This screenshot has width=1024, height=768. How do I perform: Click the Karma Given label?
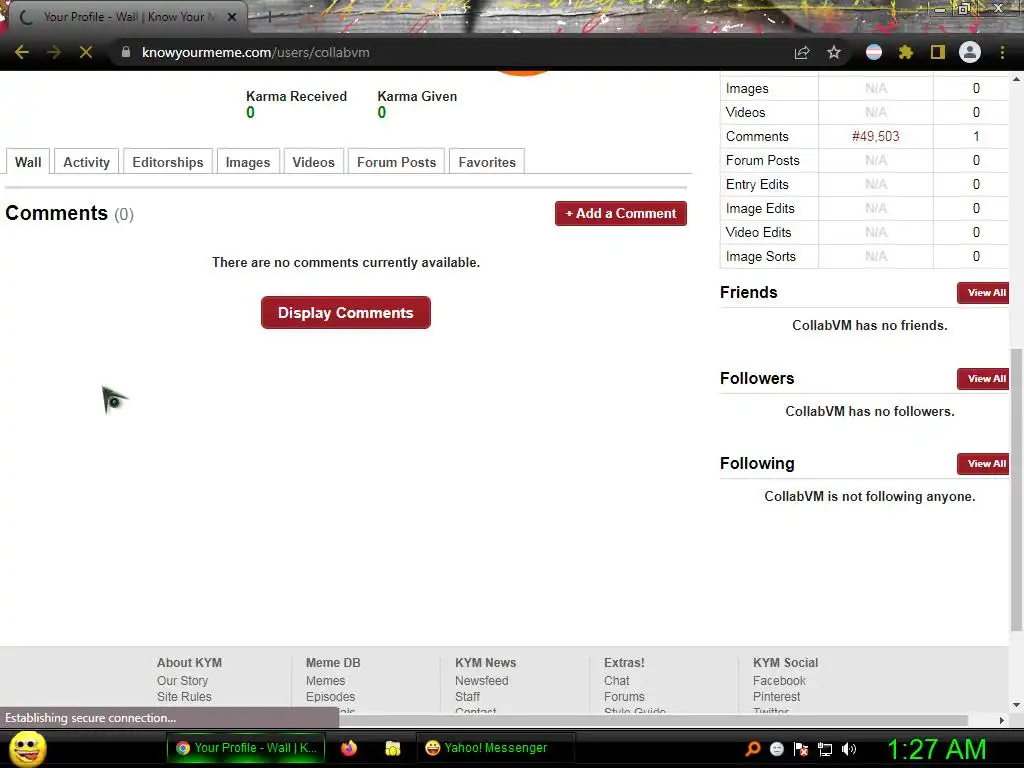(417, 97)
